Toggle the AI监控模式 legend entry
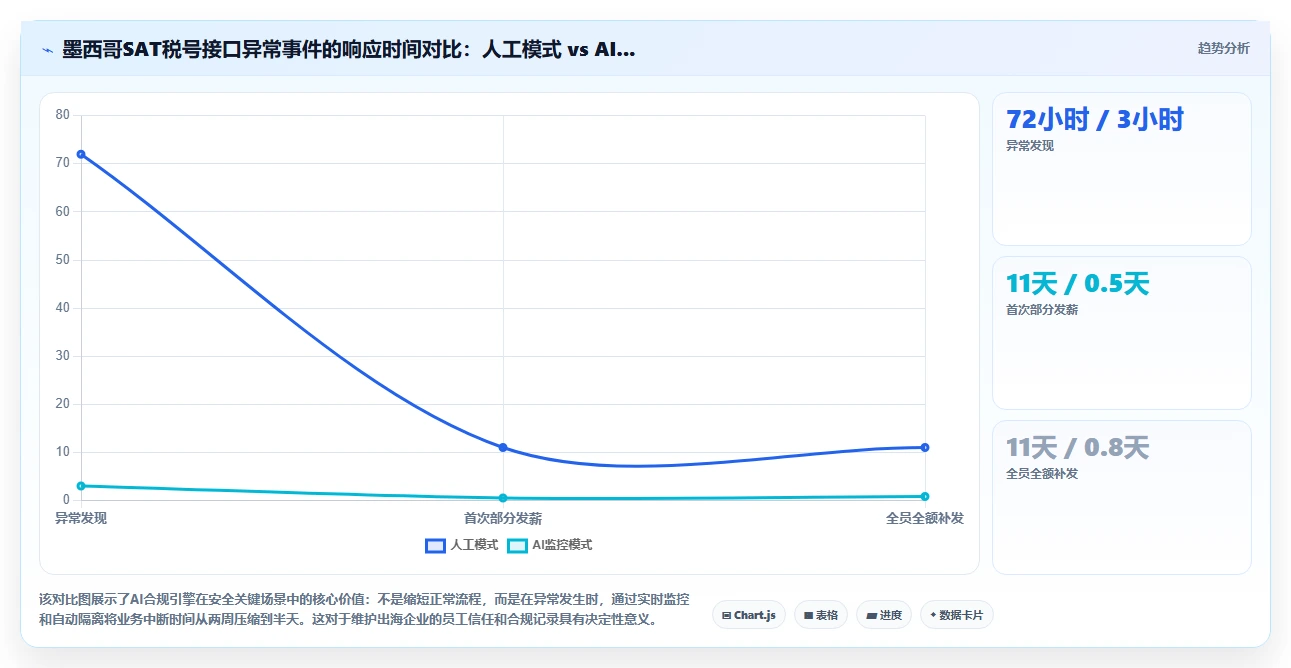This screenshot has height=668, width=1291. click(549, 545)
